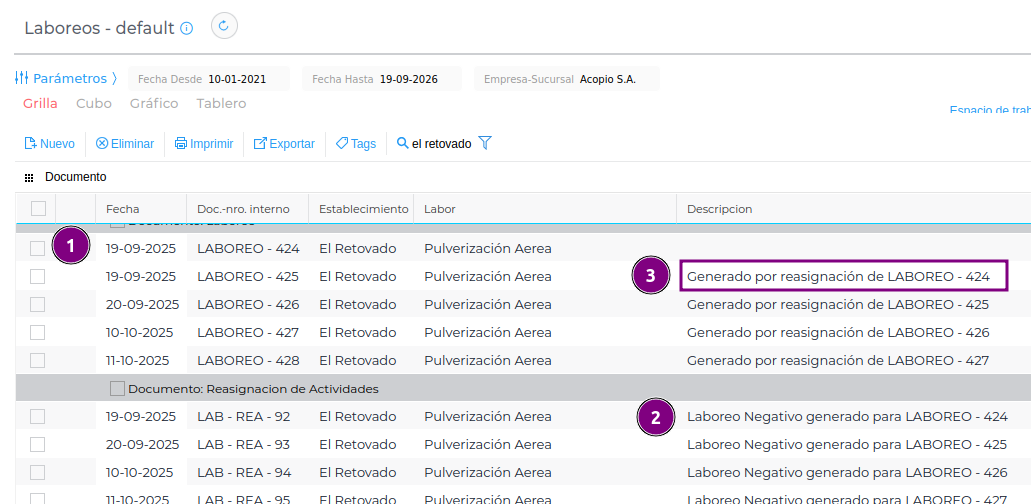Sort by the Labor column header

coord(440,209)
